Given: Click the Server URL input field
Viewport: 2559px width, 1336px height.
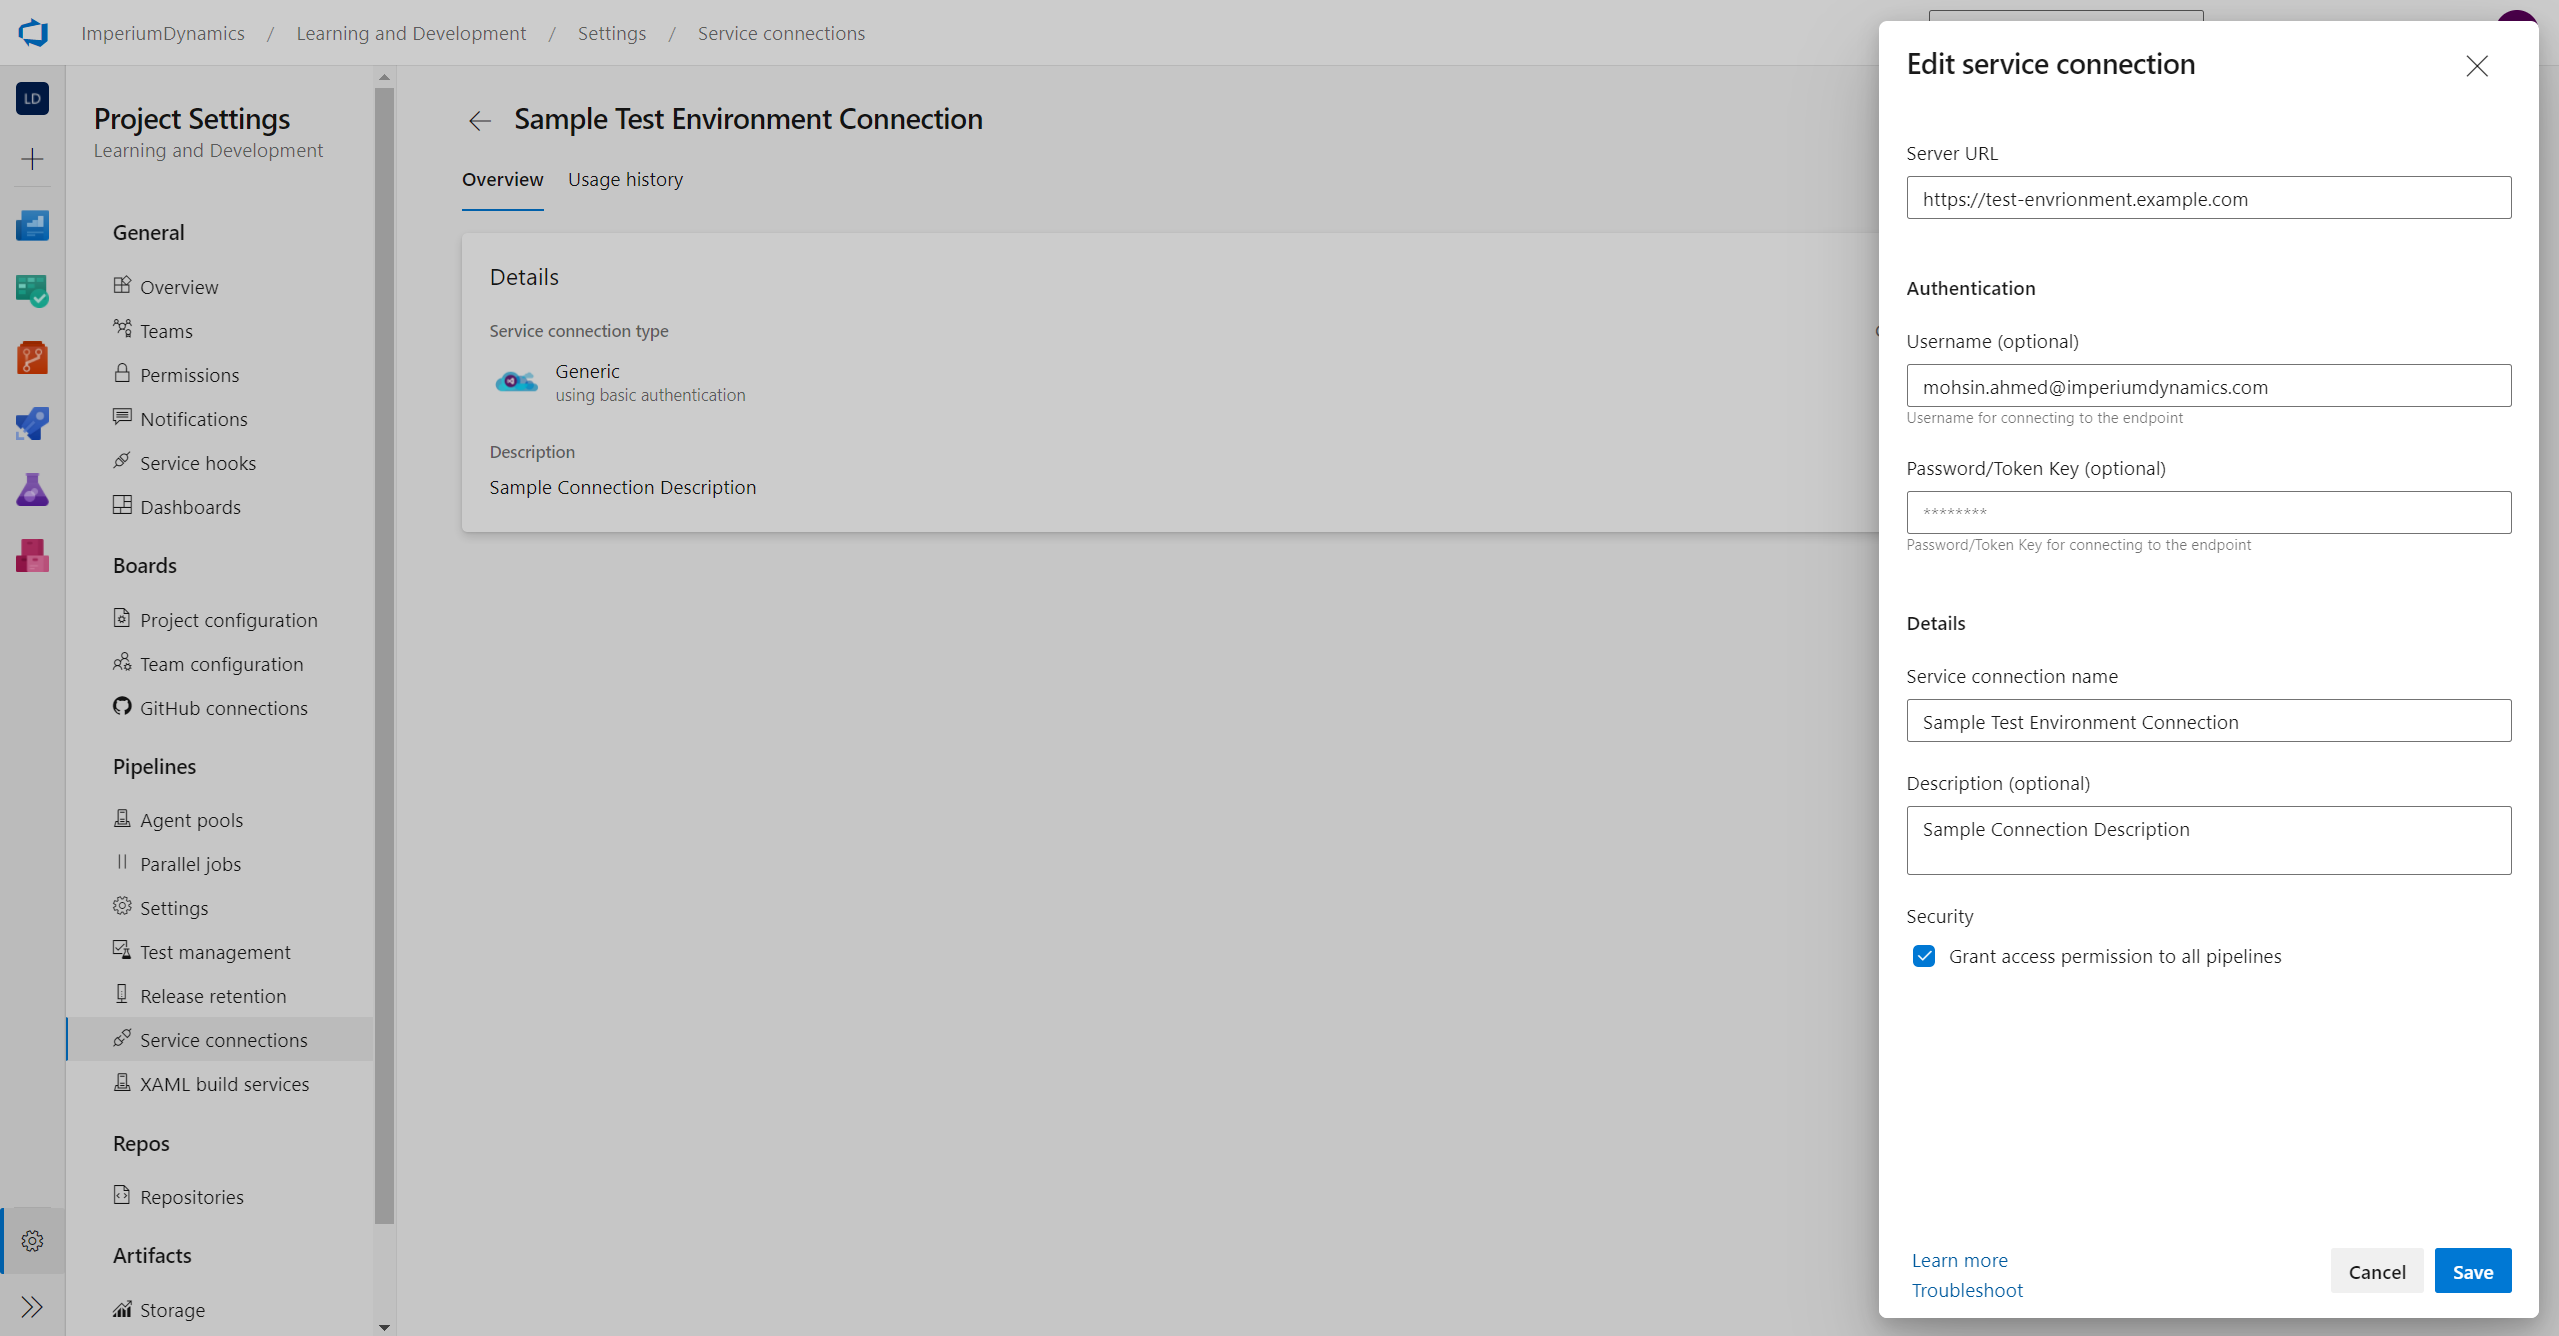Looking at the screenshot, I should (x=2207, y=197).
